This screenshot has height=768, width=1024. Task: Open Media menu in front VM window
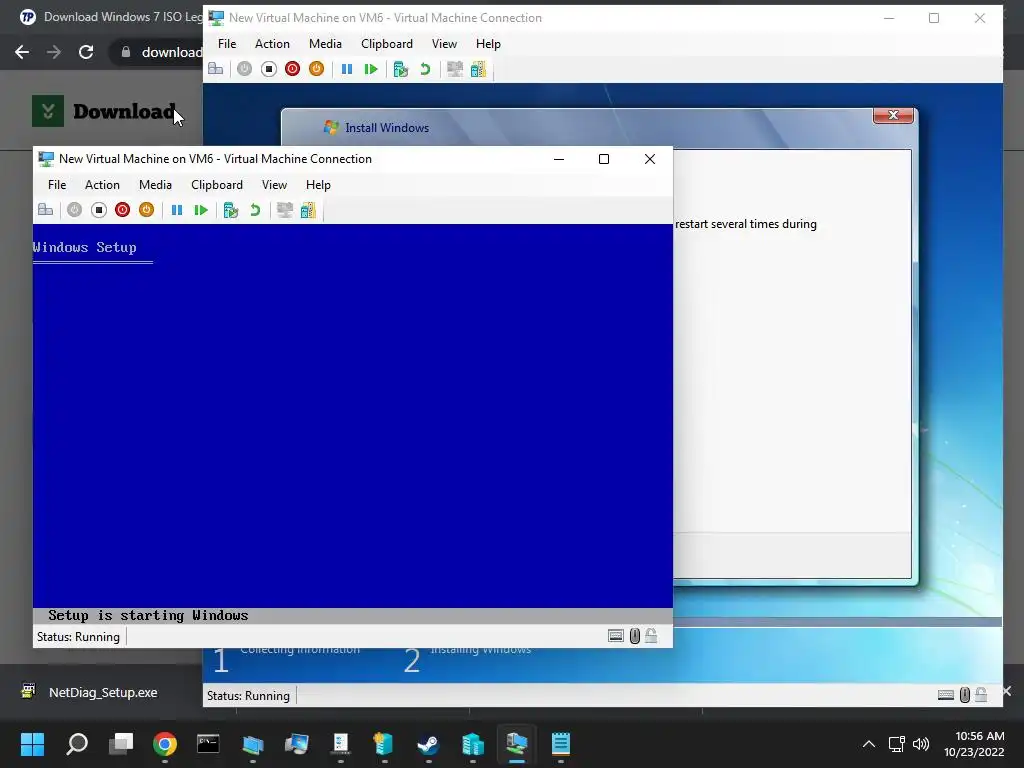click(x=155, y=185)
